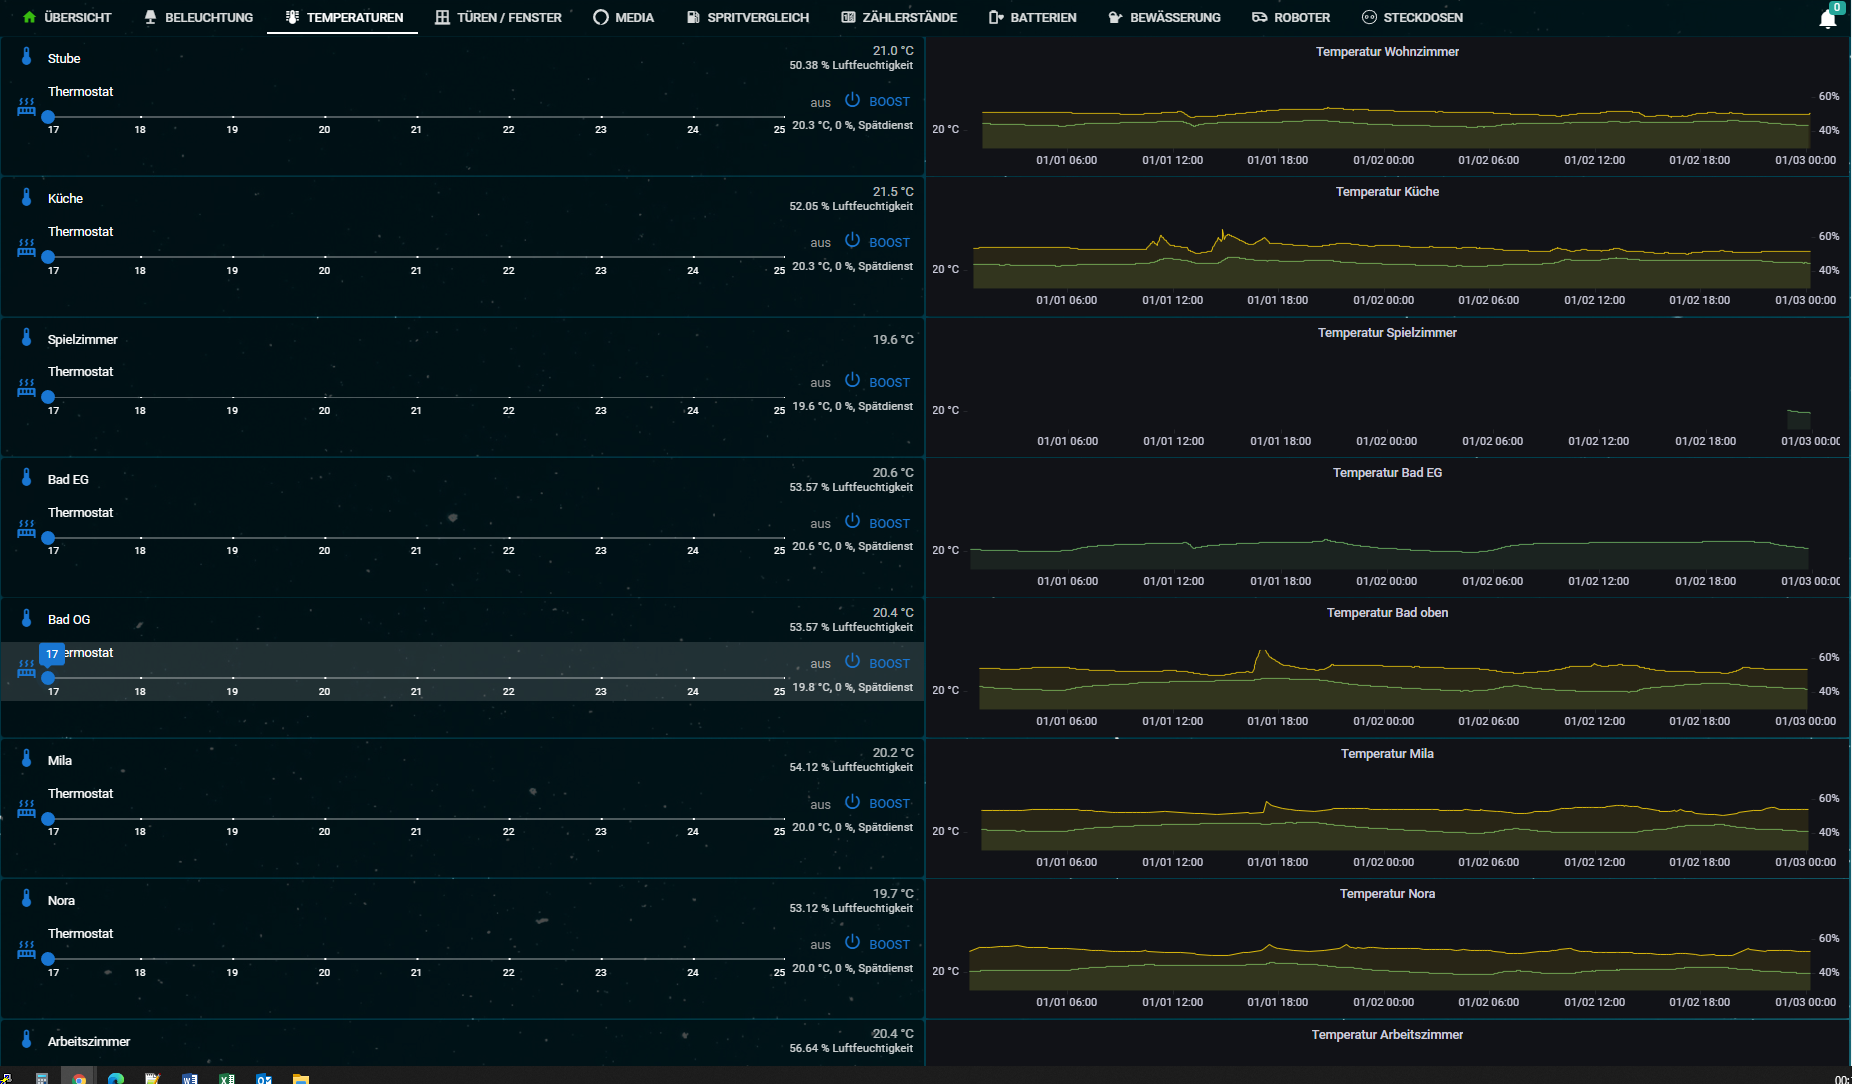Click the Nora radiator heating icon
This screenshot has height=1084, width=1852.
[27, 949]
